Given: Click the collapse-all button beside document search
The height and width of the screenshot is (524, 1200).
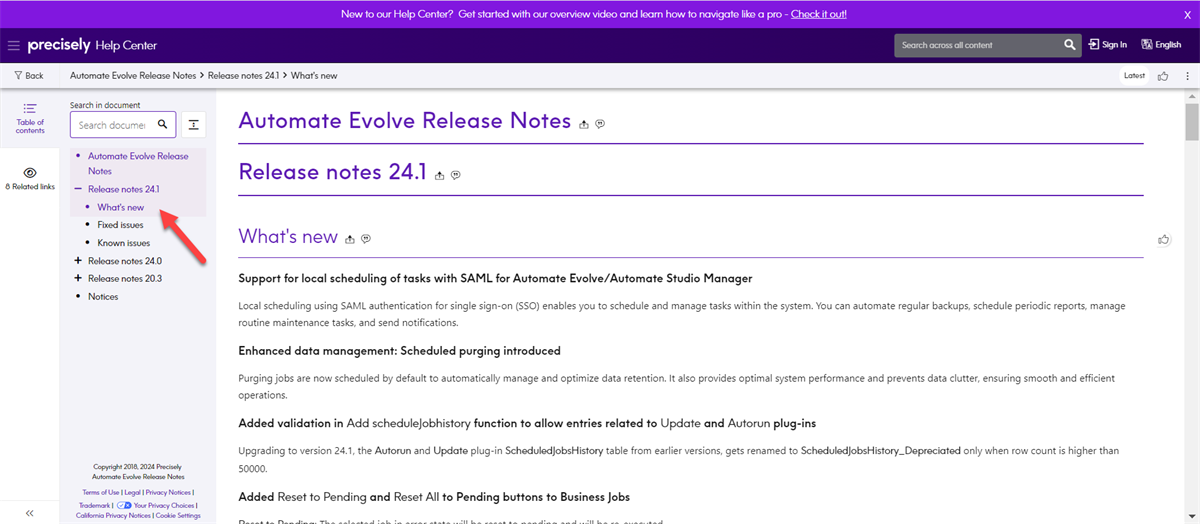Looking at the screenshot, I should click(194, 125).
